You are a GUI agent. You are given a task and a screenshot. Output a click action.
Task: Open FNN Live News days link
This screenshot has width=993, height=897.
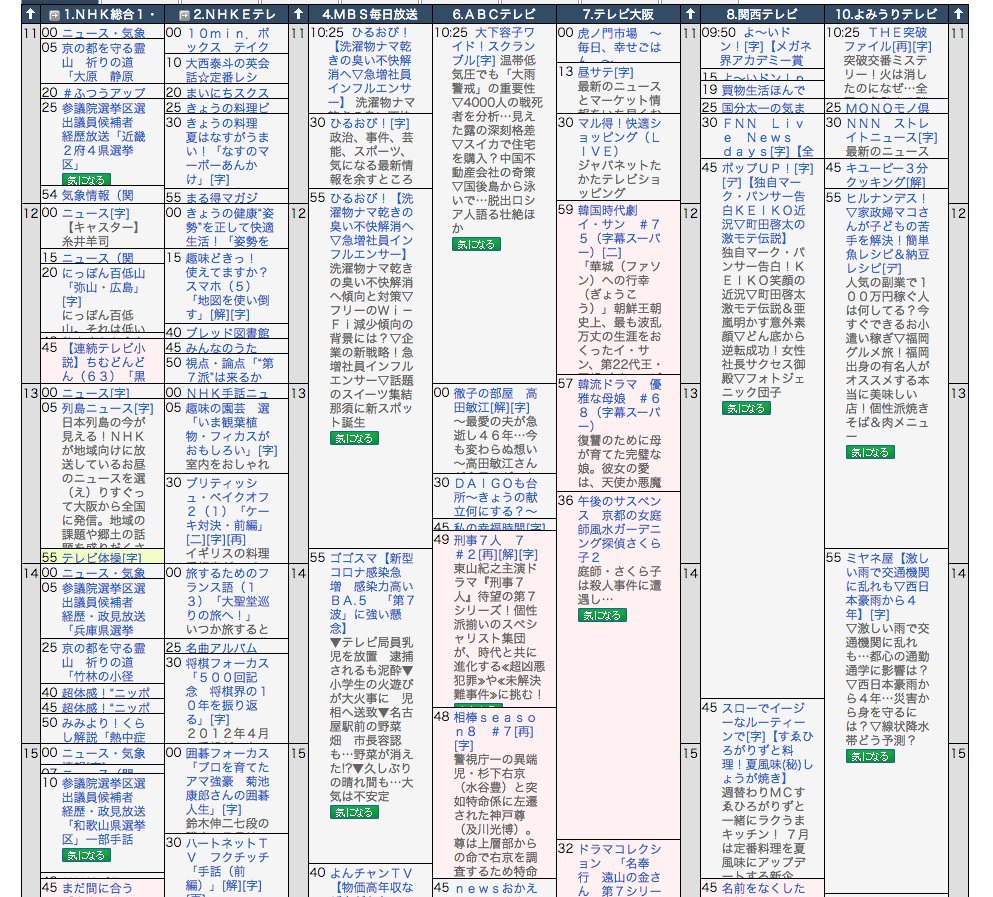pos(768,137)
